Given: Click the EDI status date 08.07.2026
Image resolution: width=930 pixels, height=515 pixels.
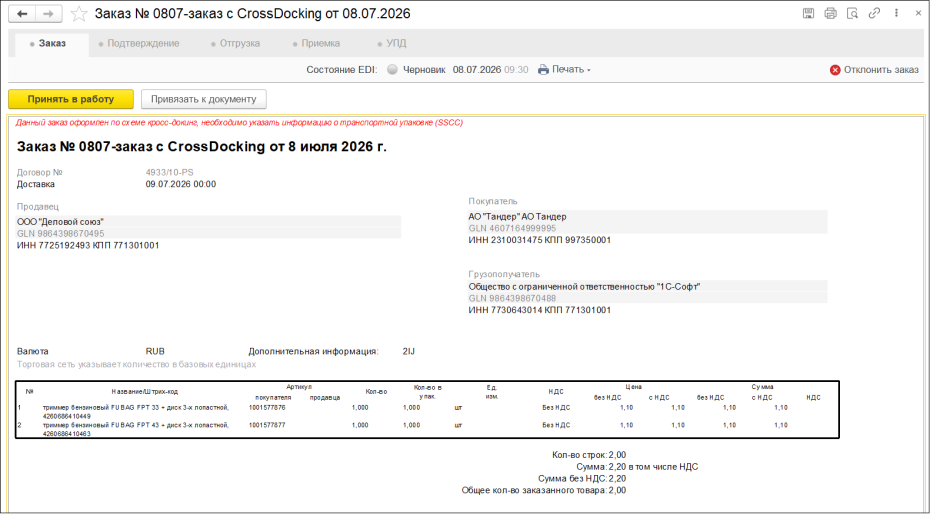Looking at the screenshot, I should click(x=477, y=69).
